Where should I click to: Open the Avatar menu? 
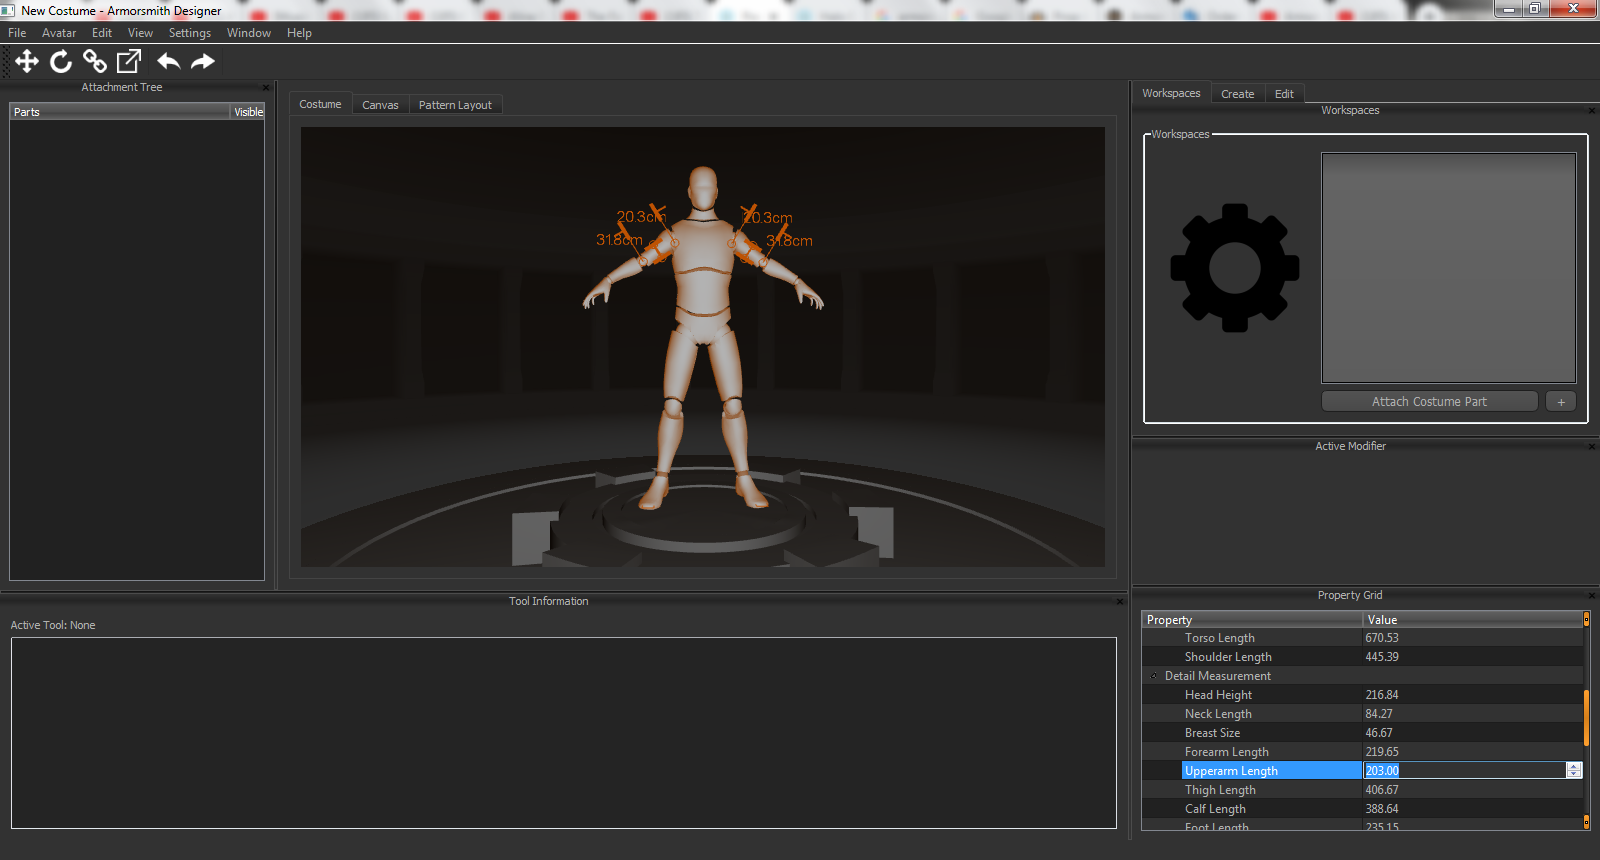[59, 33]
